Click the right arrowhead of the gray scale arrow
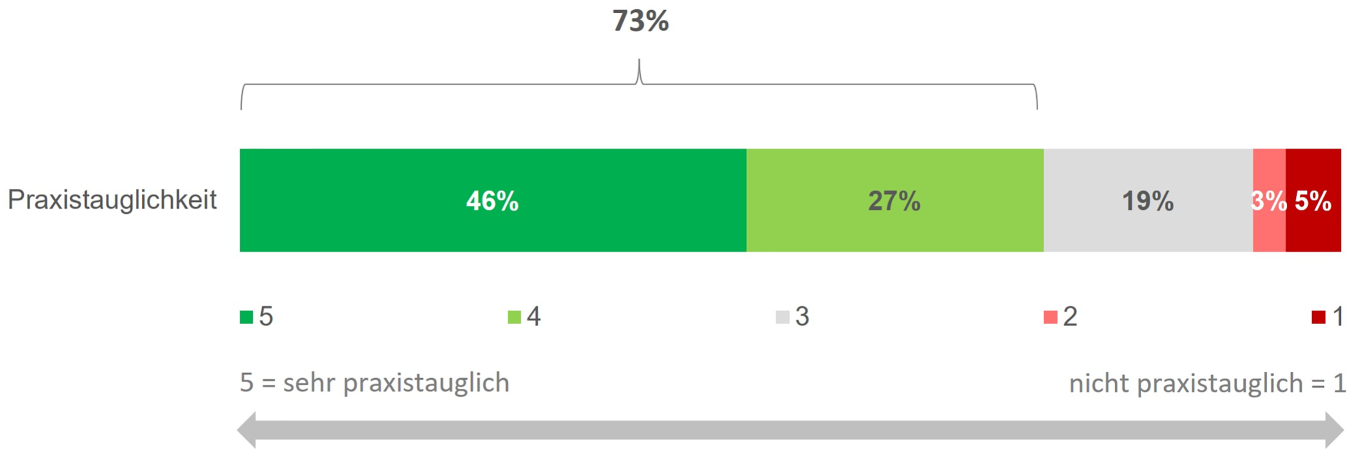The width and height of the screenshot is (1347, 449). (x=1333, y=432)
